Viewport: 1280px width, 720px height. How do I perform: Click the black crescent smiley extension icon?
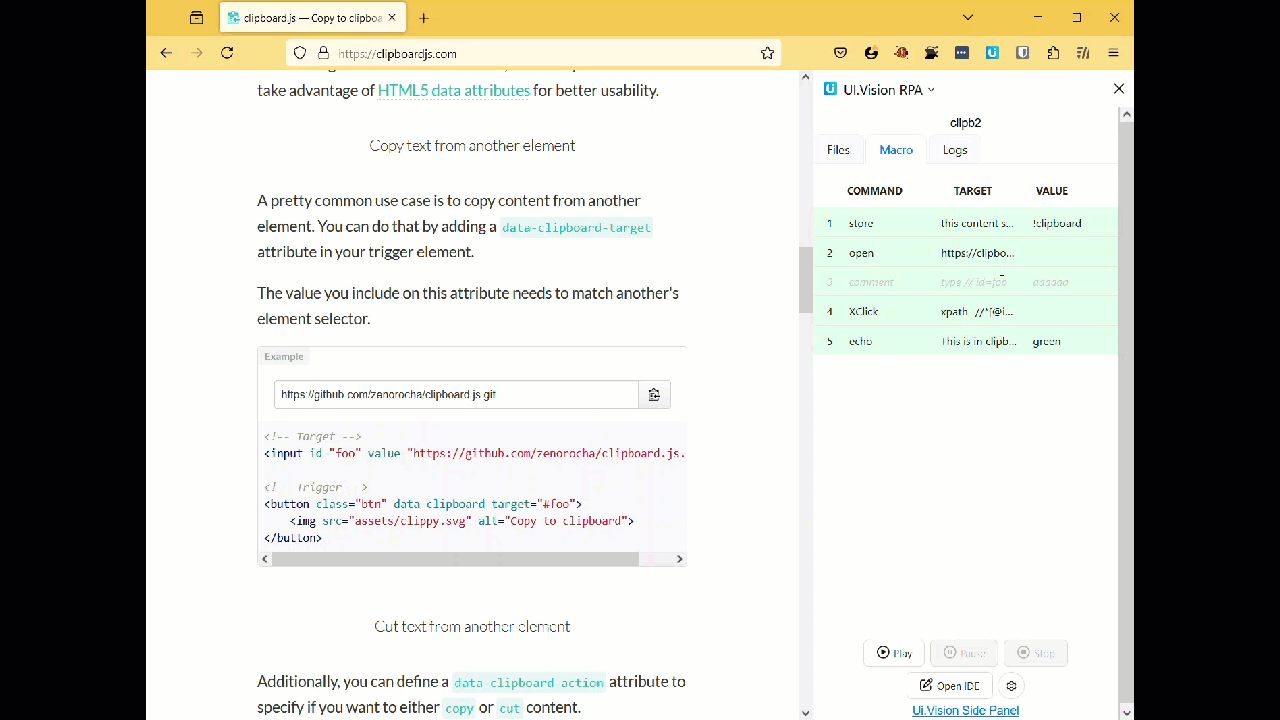click(871, 53)
